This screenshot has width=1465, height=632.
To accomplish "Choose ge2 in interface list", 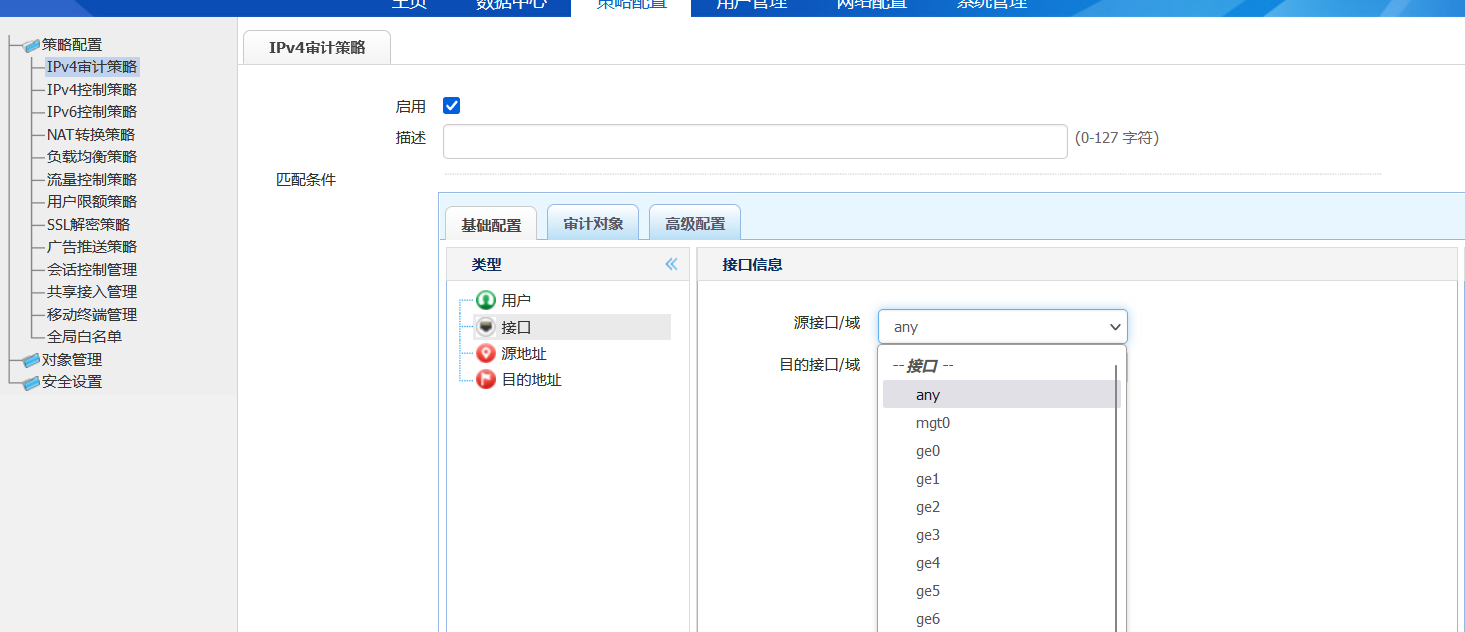I will point(1001,507).
